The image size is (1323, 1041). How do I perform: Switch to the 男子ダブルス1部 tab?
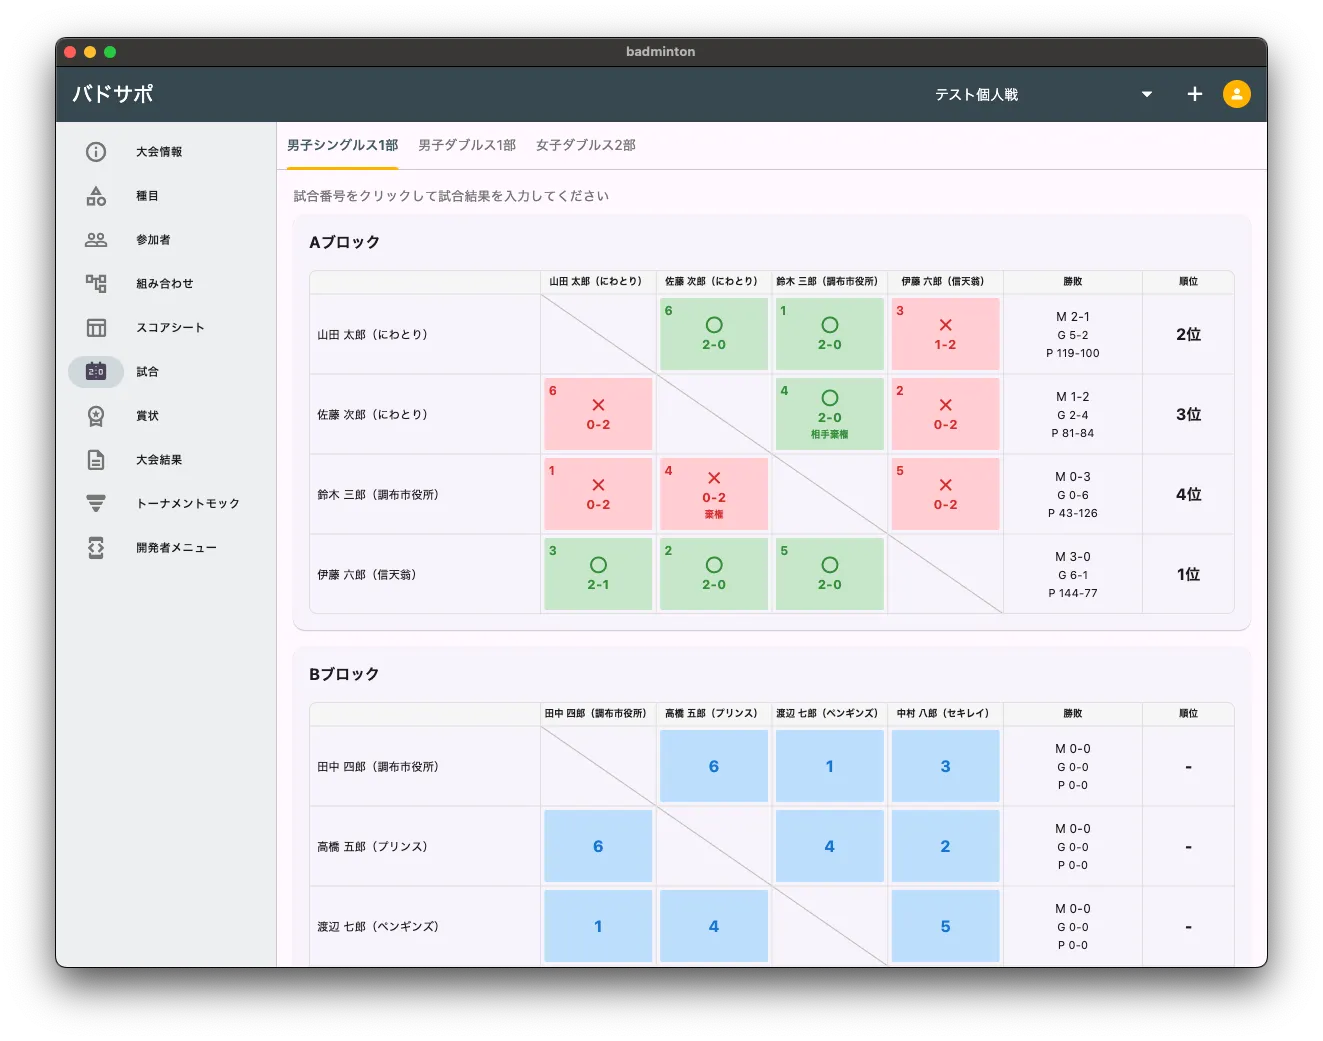(x=467, y=146)
